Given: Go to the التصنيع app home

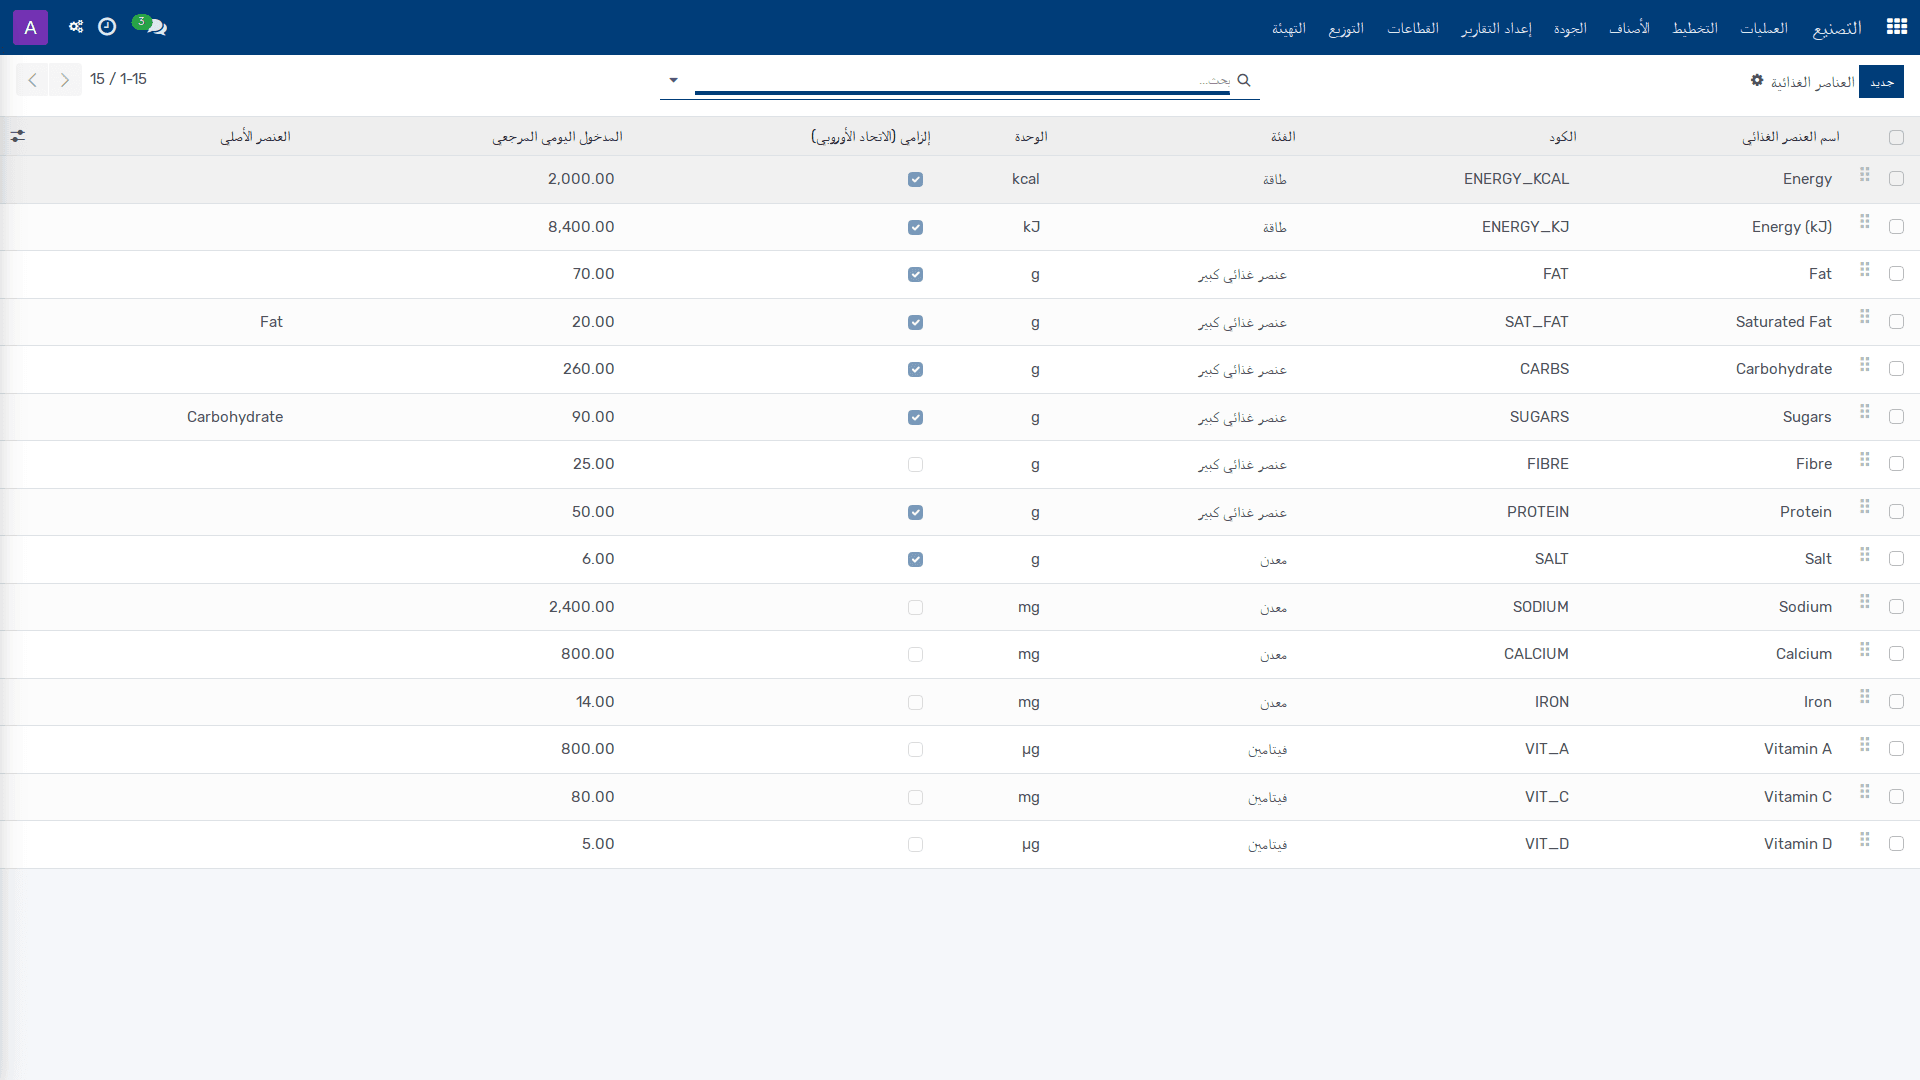Looking at the screenshot, I should point(1837,28).
